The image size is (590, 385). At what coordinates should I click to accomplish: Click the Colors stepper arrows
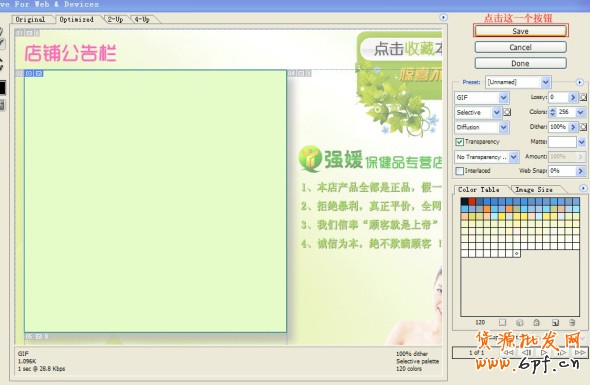(x=552, y=112)
